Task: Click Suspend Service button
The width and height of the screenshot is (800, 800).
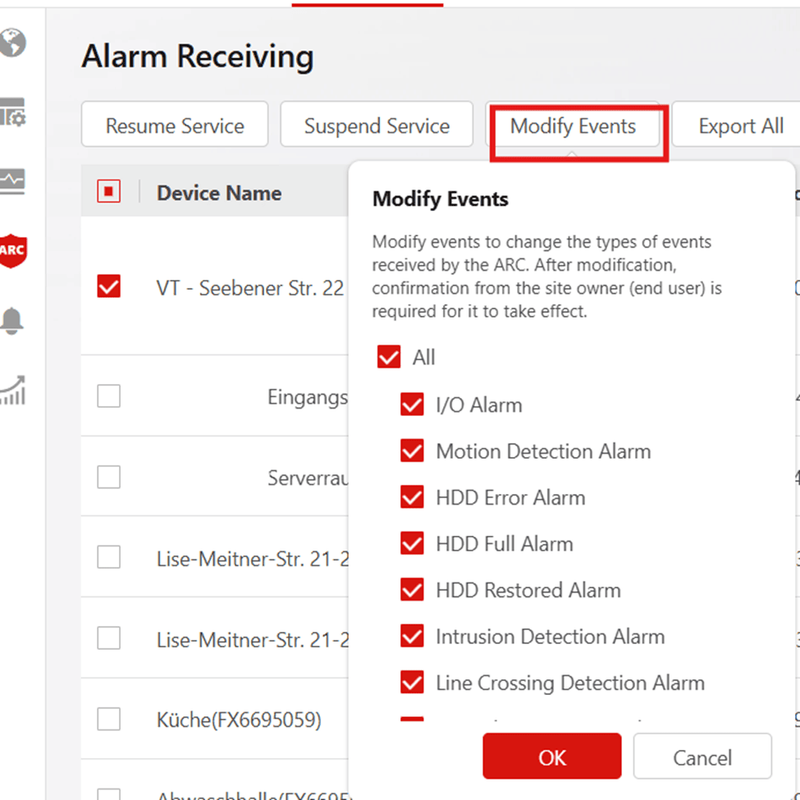Action: coord(377,126)
